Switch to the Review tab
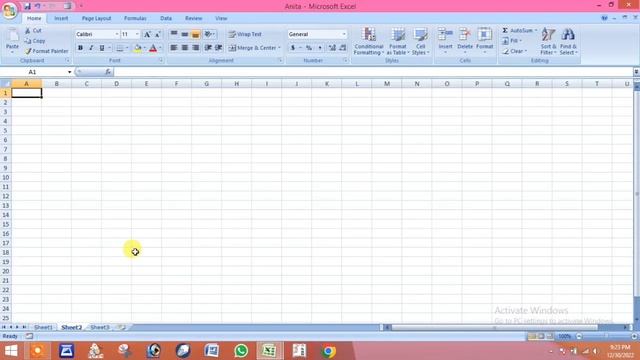640x360 pixels. 193,18
